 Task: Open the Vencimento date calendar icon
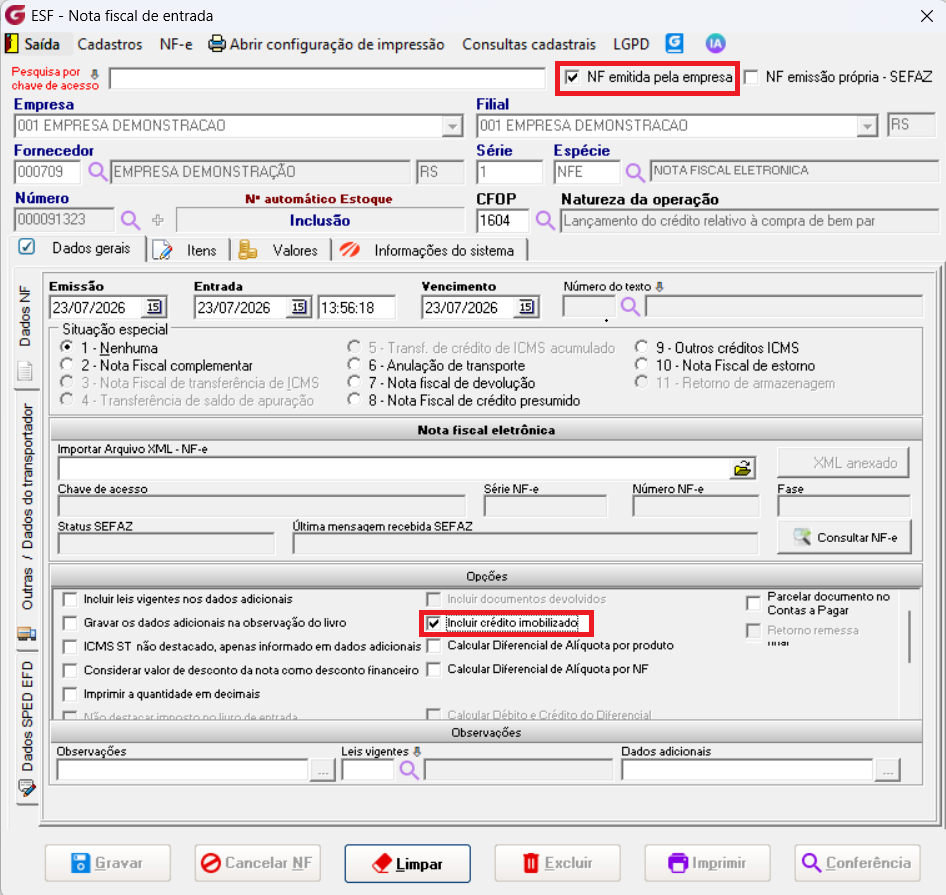pyautogui.click(x=526, y=307)
